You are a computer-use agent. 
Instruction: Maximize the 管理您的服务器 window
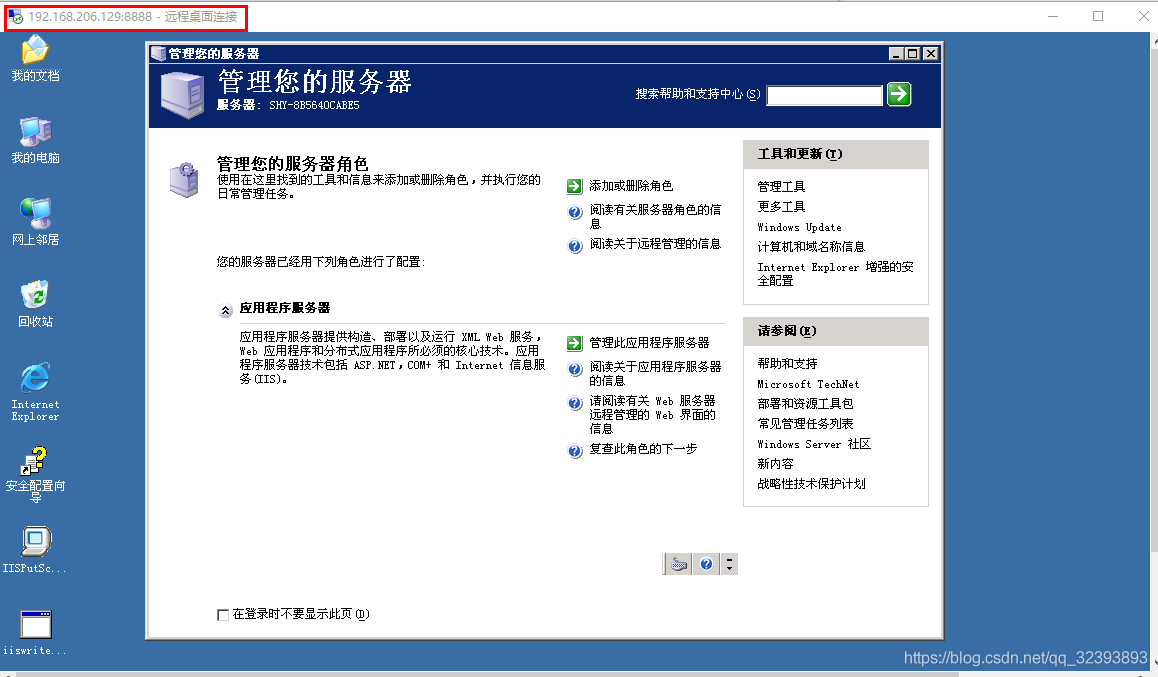click(x=913, y=53)
